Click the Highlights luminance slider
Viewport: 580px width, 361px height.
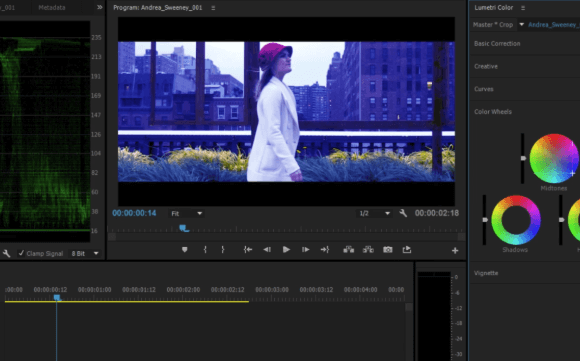tap(561, 220)
